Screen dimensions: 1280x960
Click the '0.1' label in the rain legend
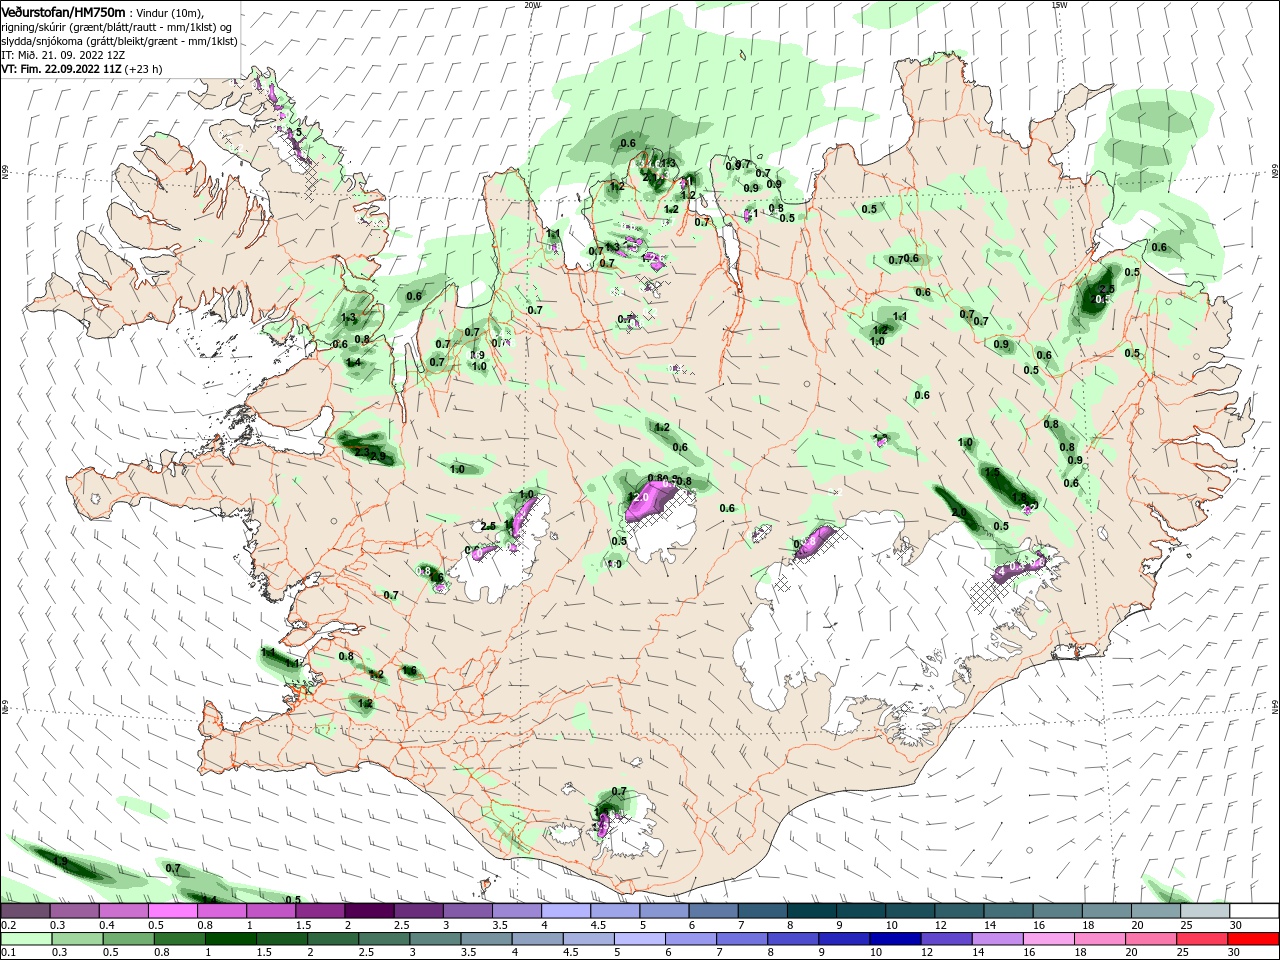click(x=8, y=954)
